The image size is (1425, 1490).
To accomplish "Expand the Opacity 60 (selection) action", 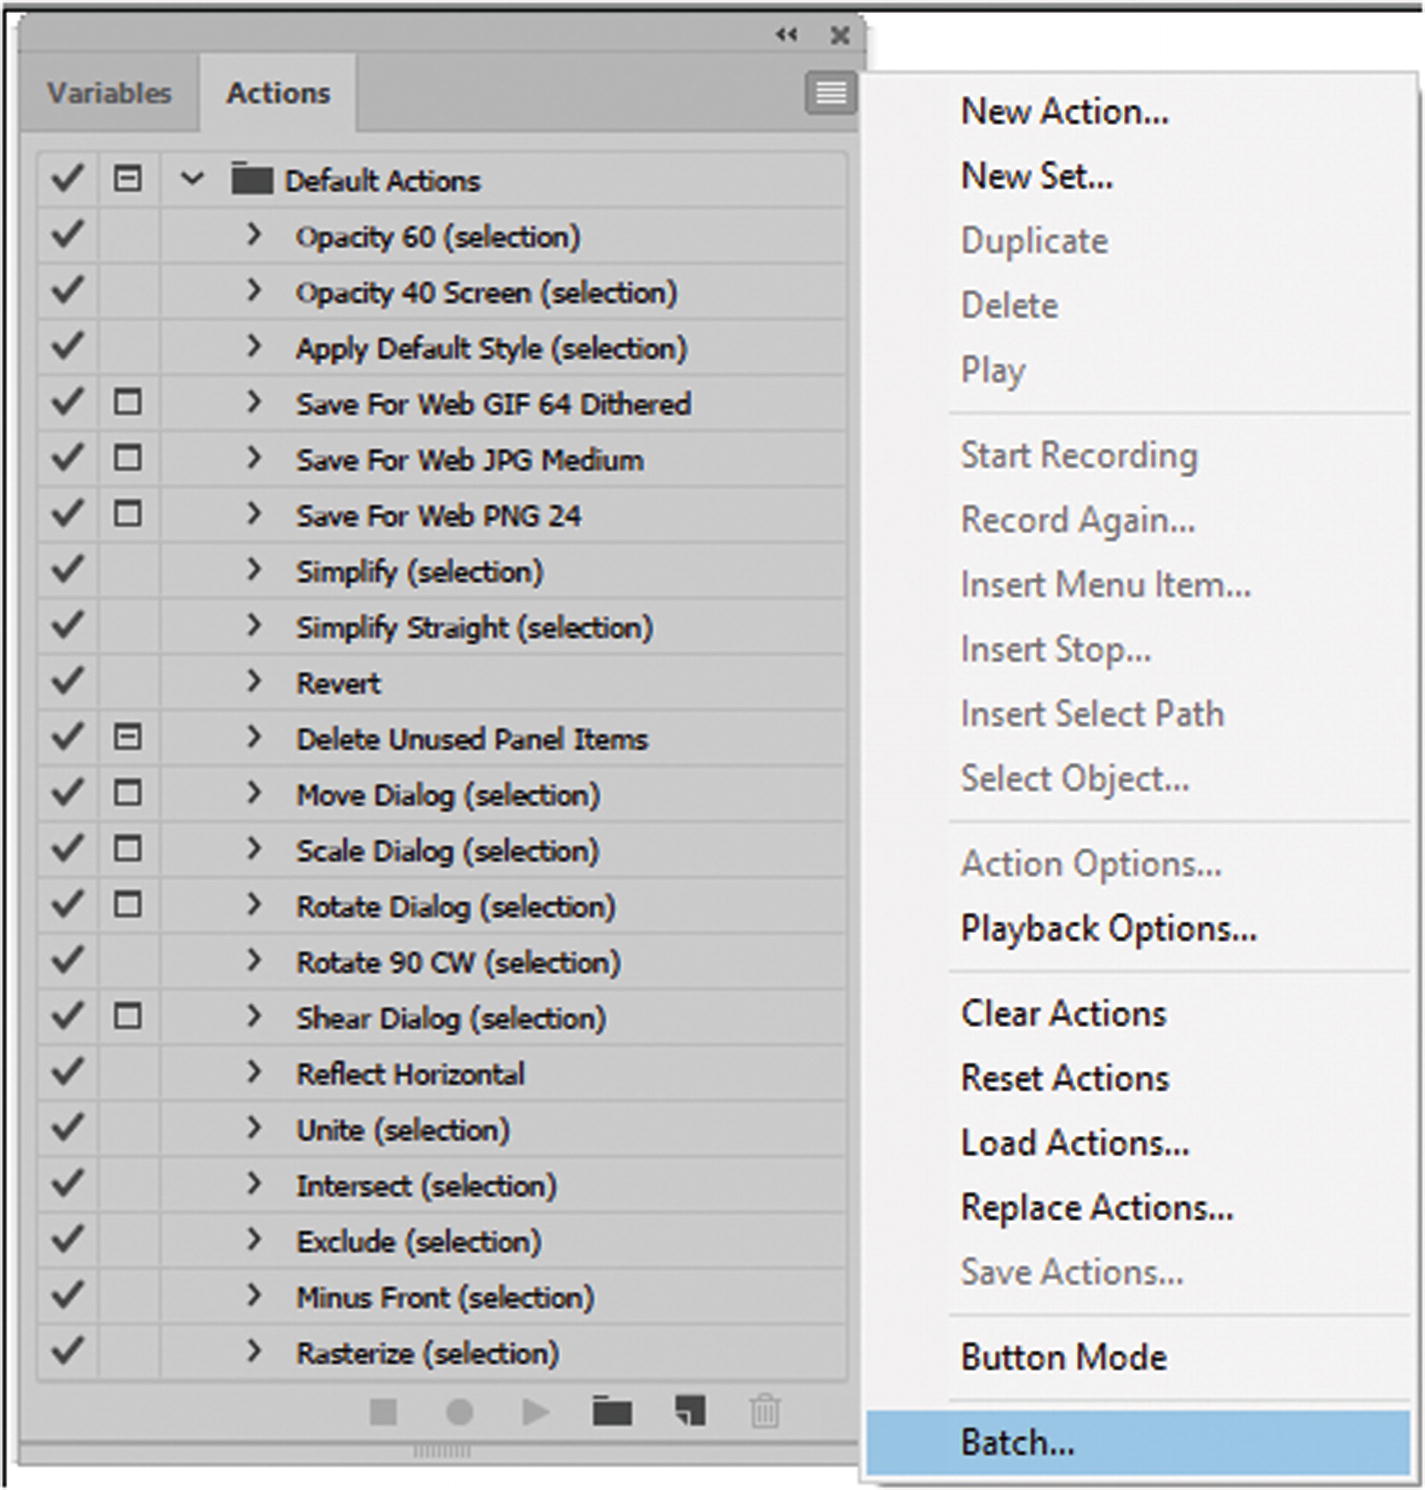I will 254,236.
